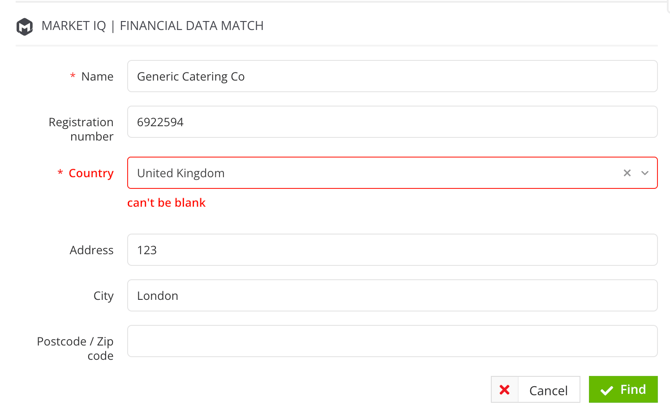Viewport: 670px width, 418px height.
Task: Expand the Country dropdown chevron
Action: click(x=645, y=173)
